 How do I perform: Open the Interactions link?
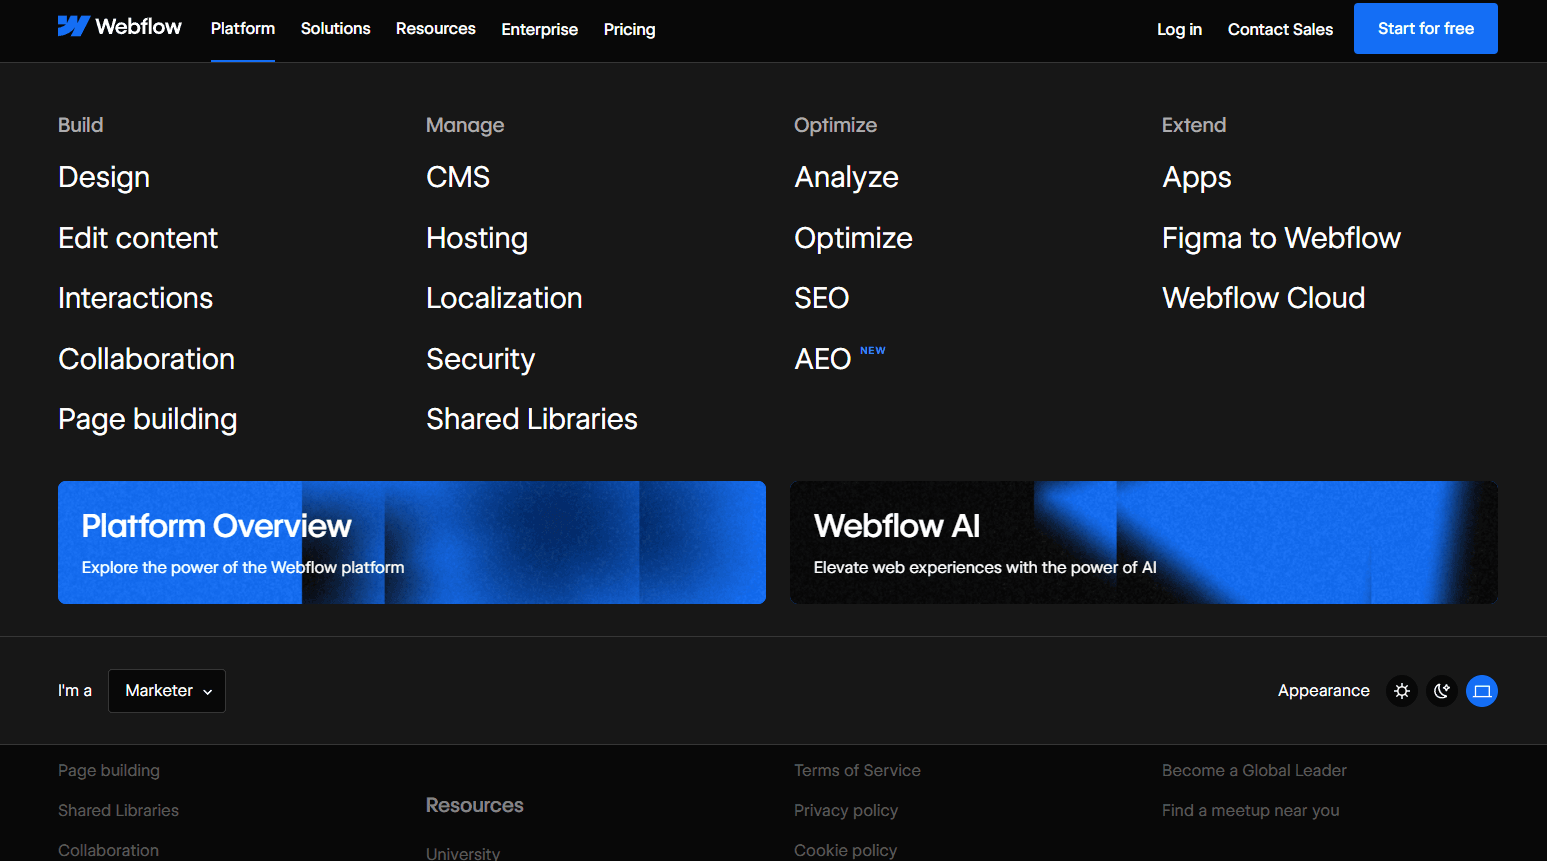(136, 298)
